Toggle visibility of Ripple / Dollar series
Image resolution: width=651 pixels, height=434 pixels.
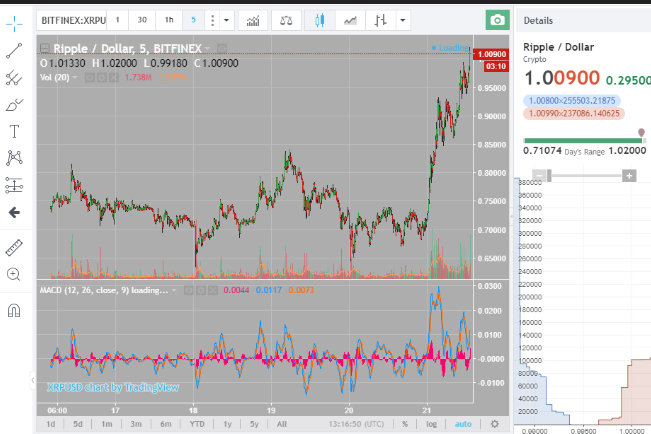[222, 49]
